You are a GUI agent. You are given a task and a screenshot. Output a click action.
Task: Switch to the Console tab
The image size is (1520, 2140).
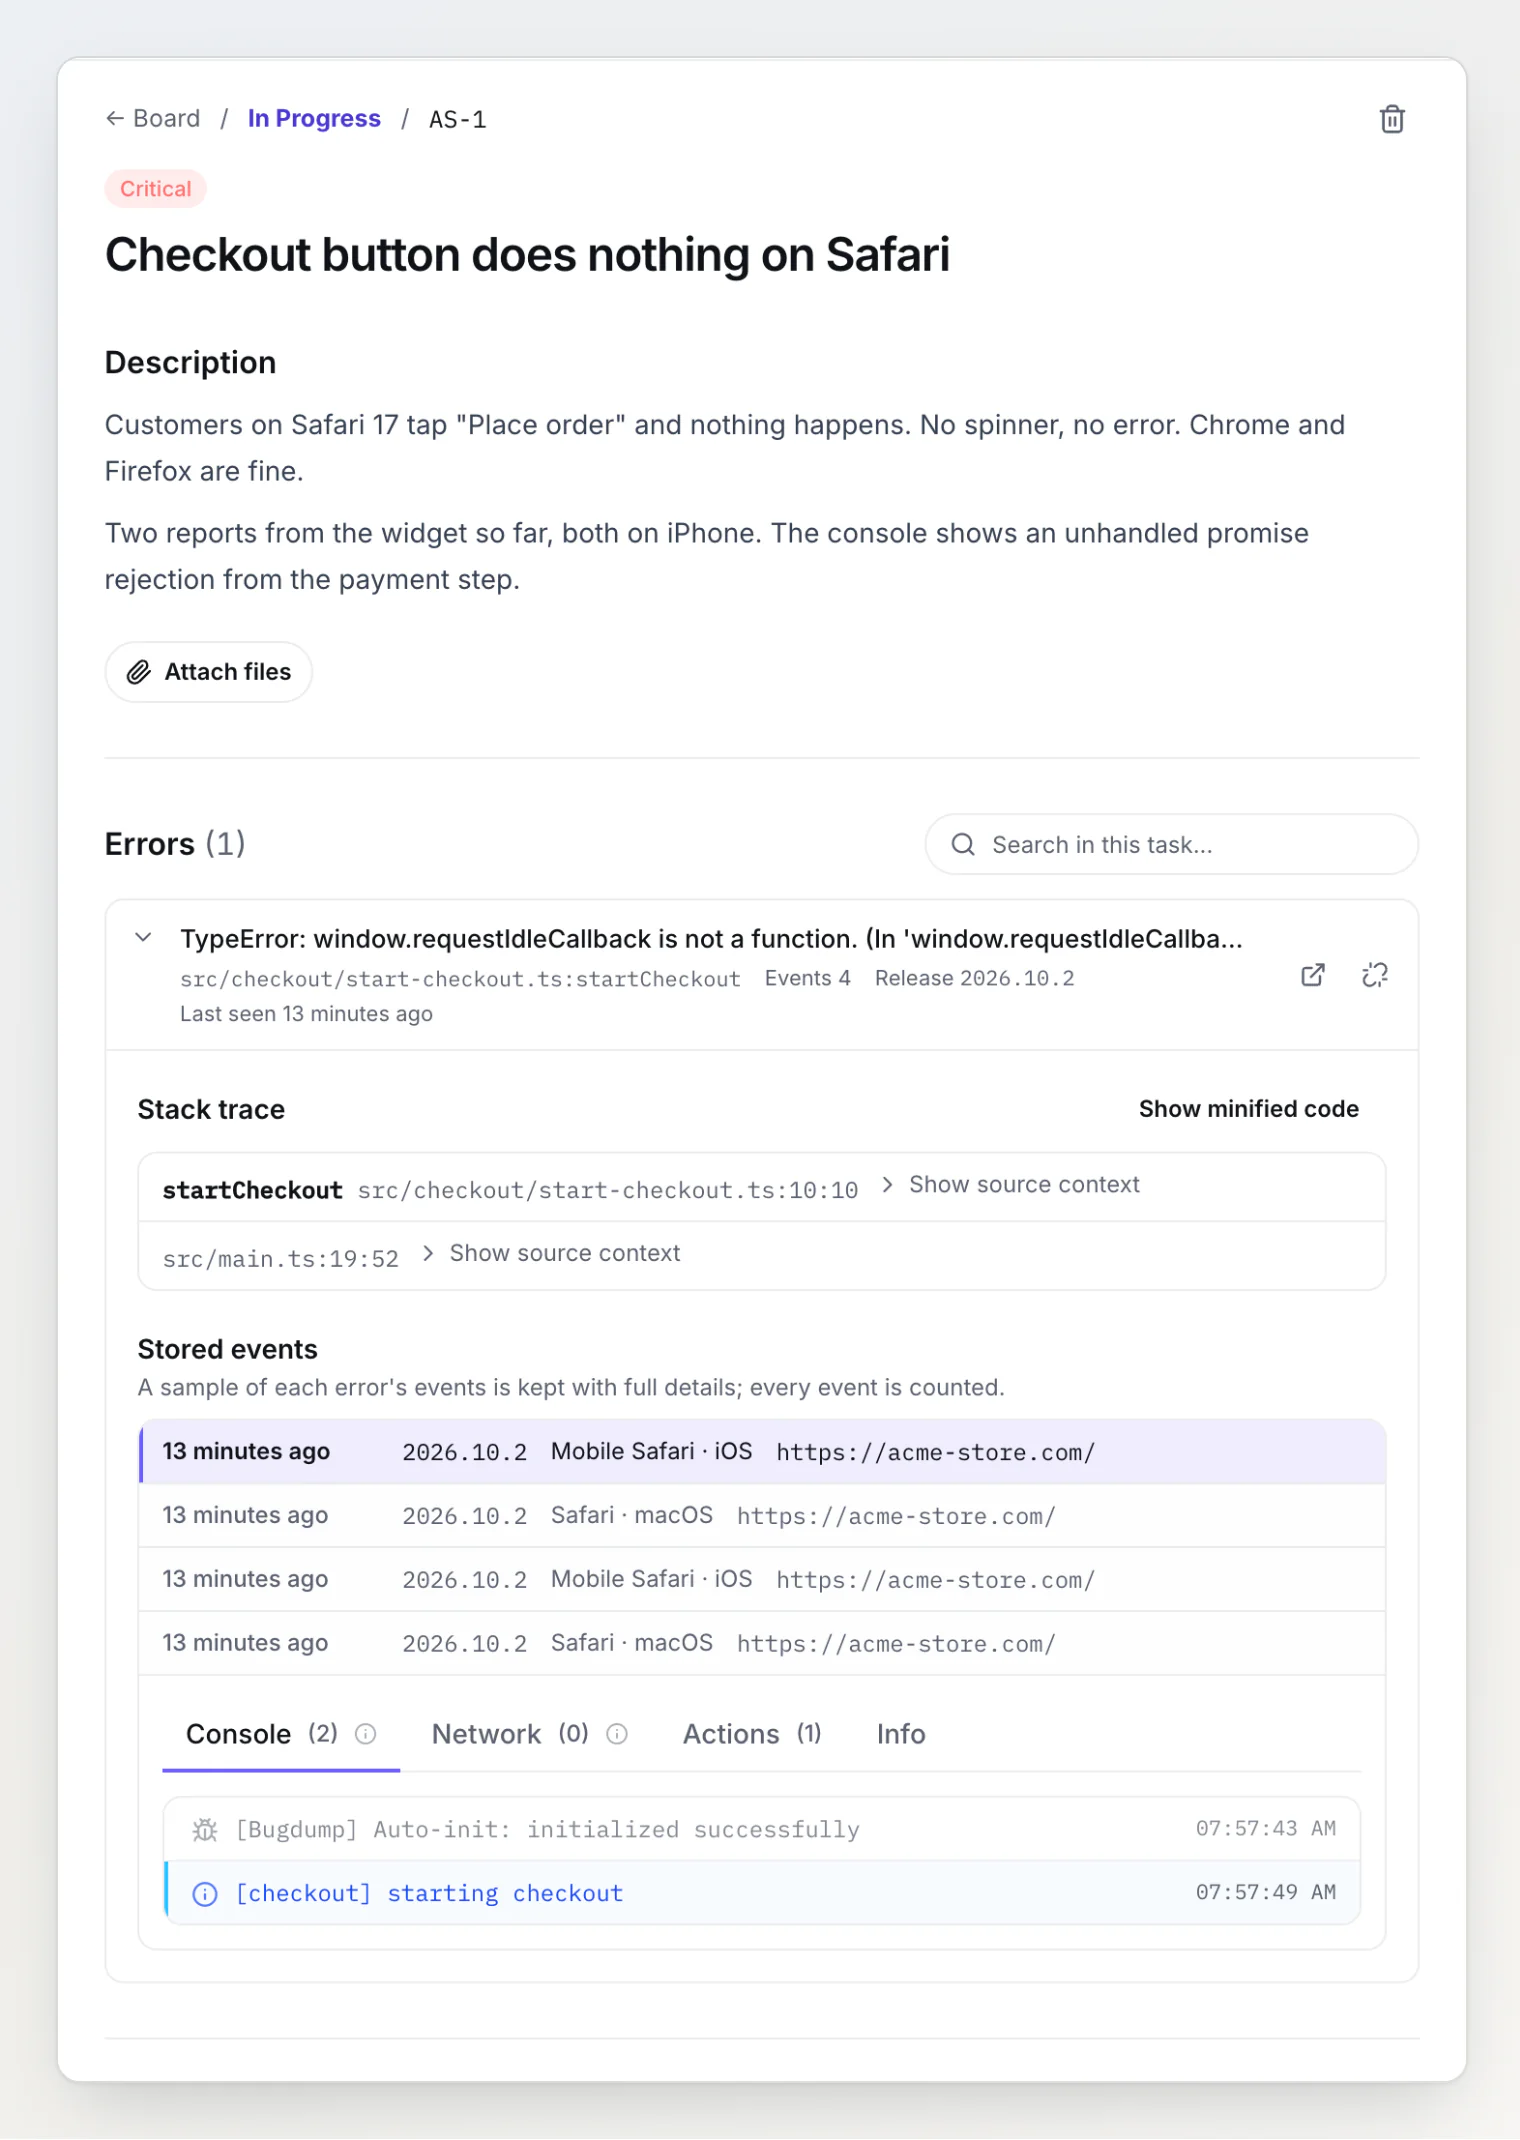[x=281, y=1734]
